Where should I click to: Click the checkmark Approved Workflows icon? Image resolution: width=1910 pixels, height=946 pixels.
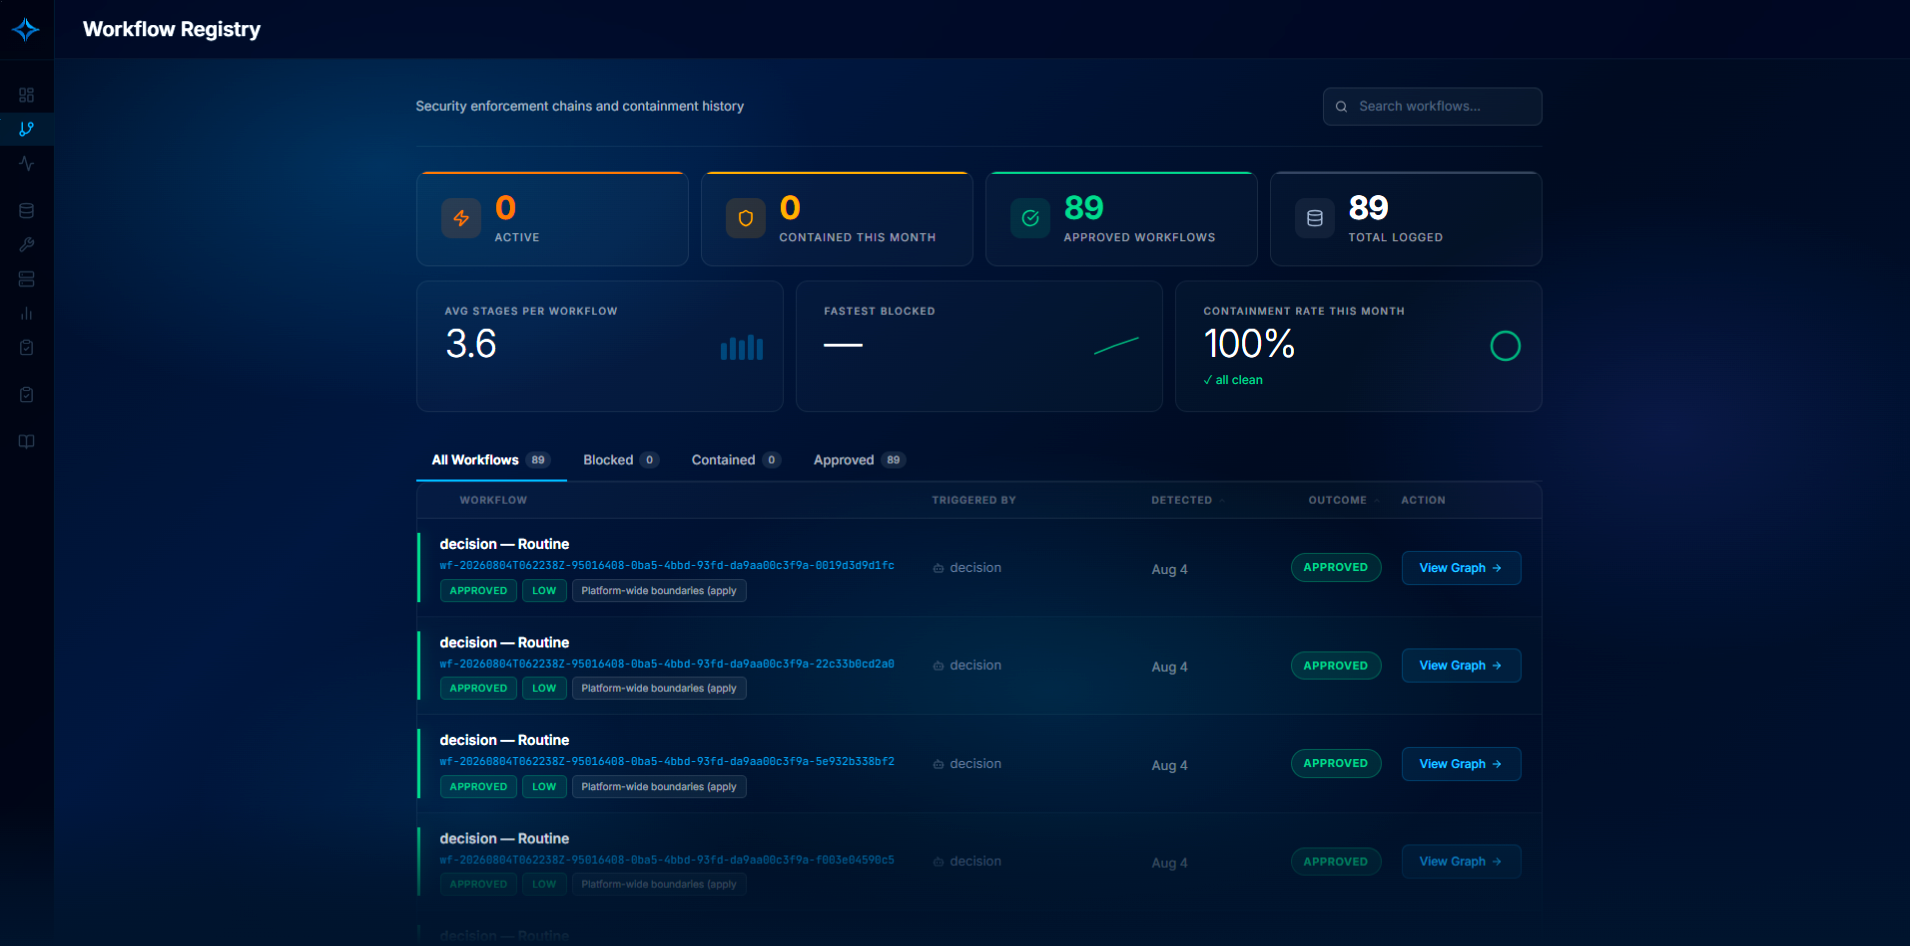(1030, 218)
